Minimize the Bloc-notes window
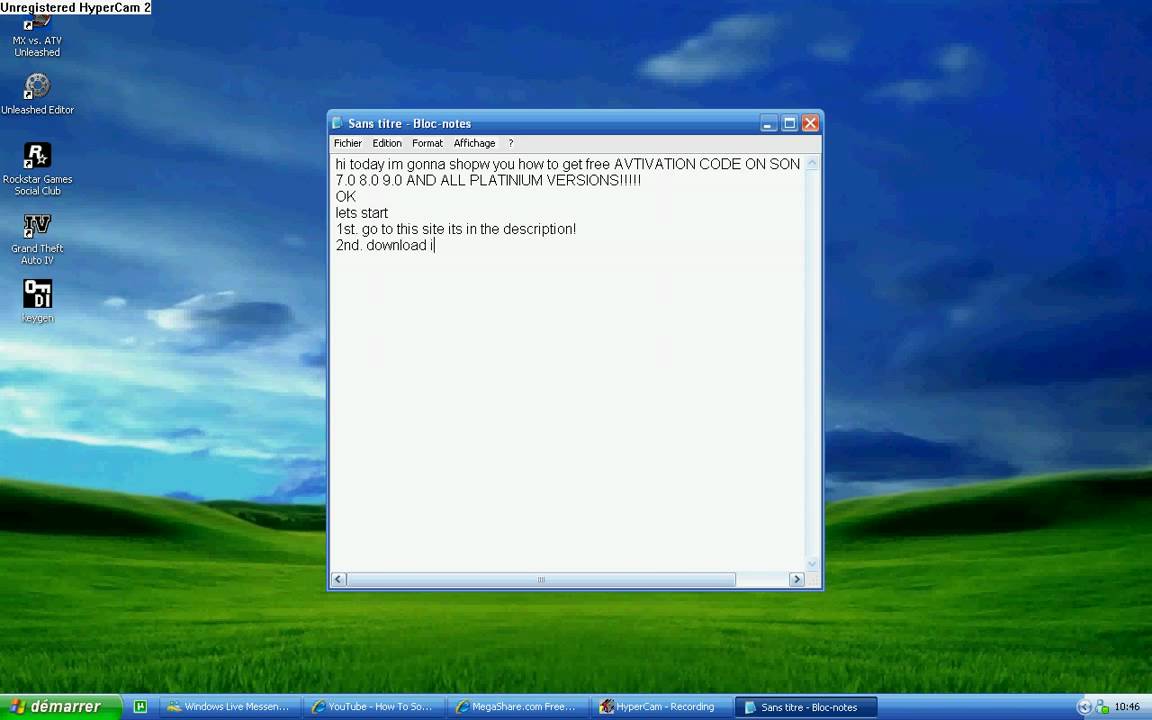 click(768, 123)
